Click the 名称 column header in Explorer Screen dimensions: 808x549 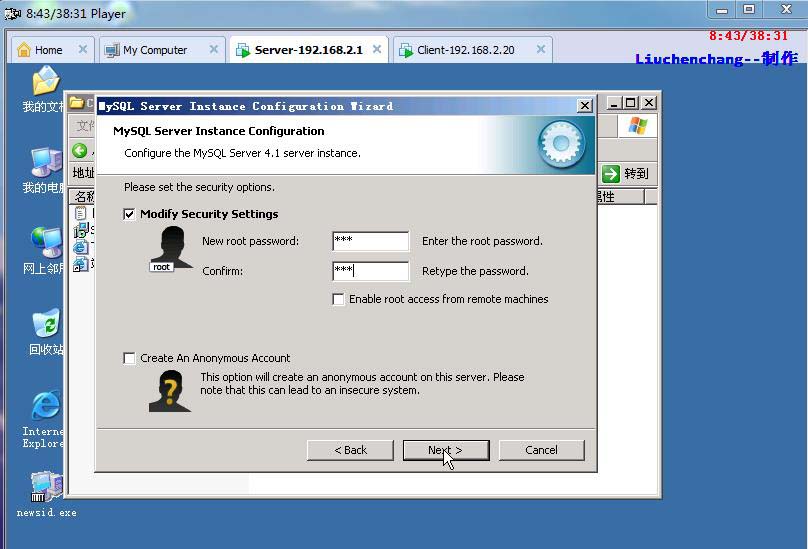click(83, 196)
